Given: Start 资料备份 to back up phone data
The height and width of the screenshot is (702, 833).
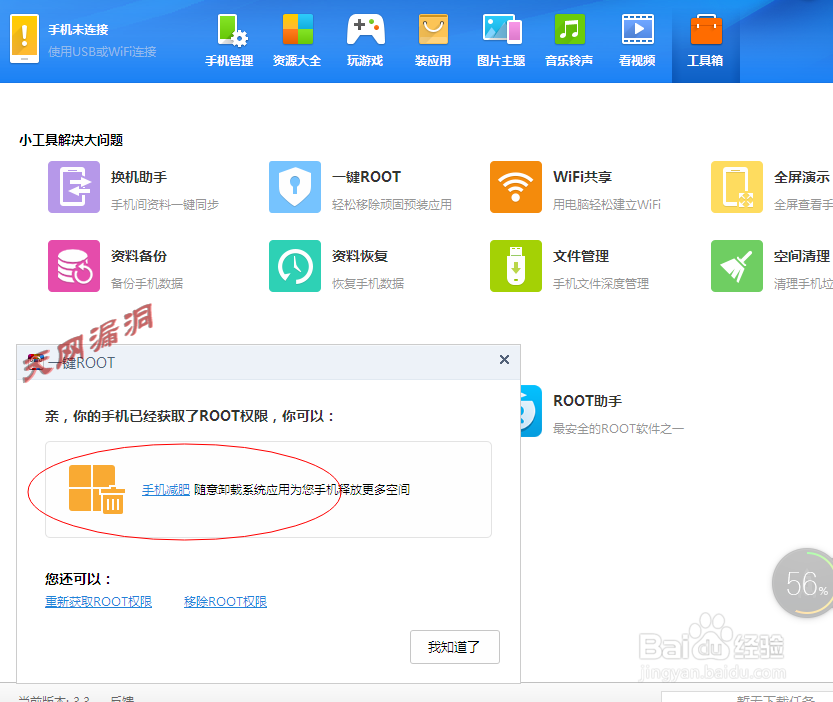Looking at the screenshot, I should click(x=75, y=266).
